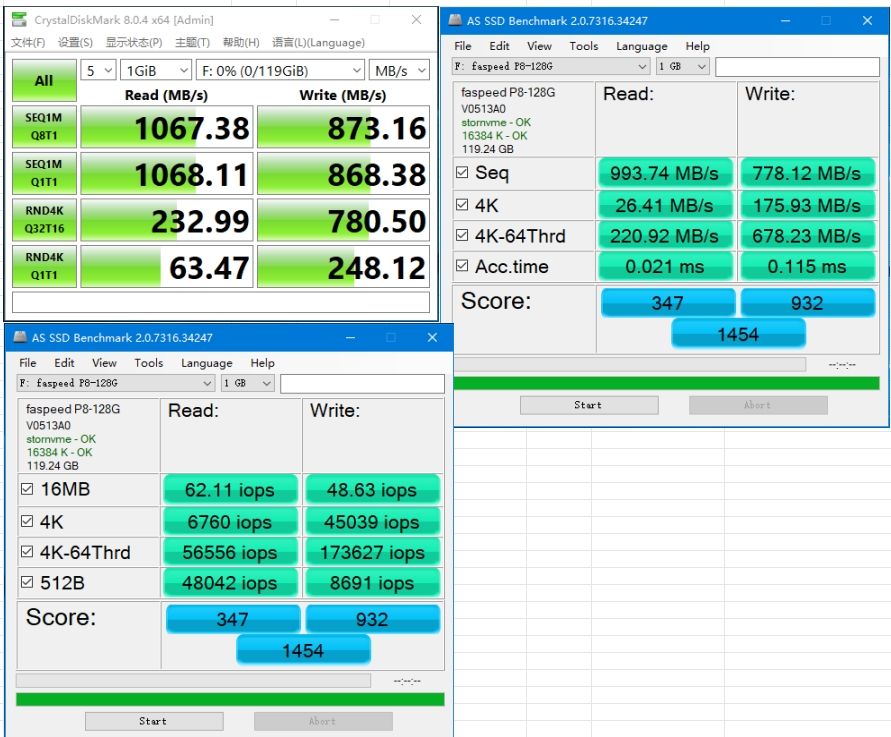Open the test count dropdown showing 5
Viewport: 891px width, 737px height.
point(99,70)
